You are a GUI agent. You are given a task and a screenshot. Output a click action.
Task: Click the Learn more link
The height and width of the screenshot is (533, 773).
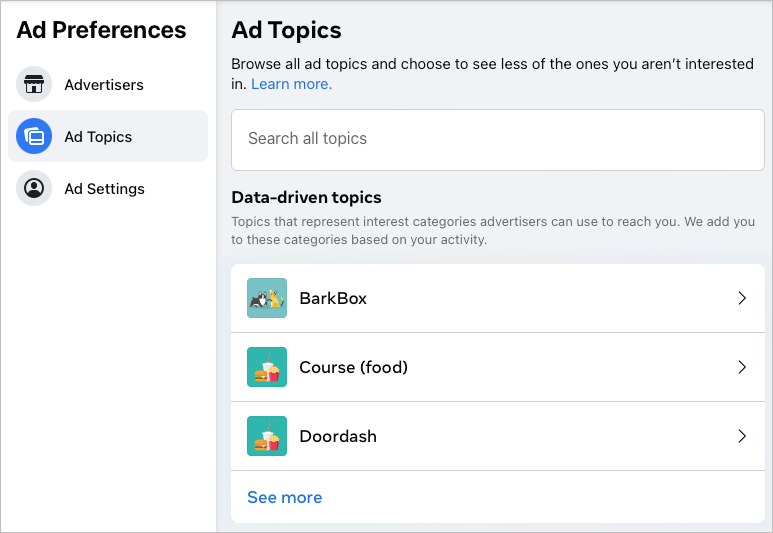pos(291,84)
